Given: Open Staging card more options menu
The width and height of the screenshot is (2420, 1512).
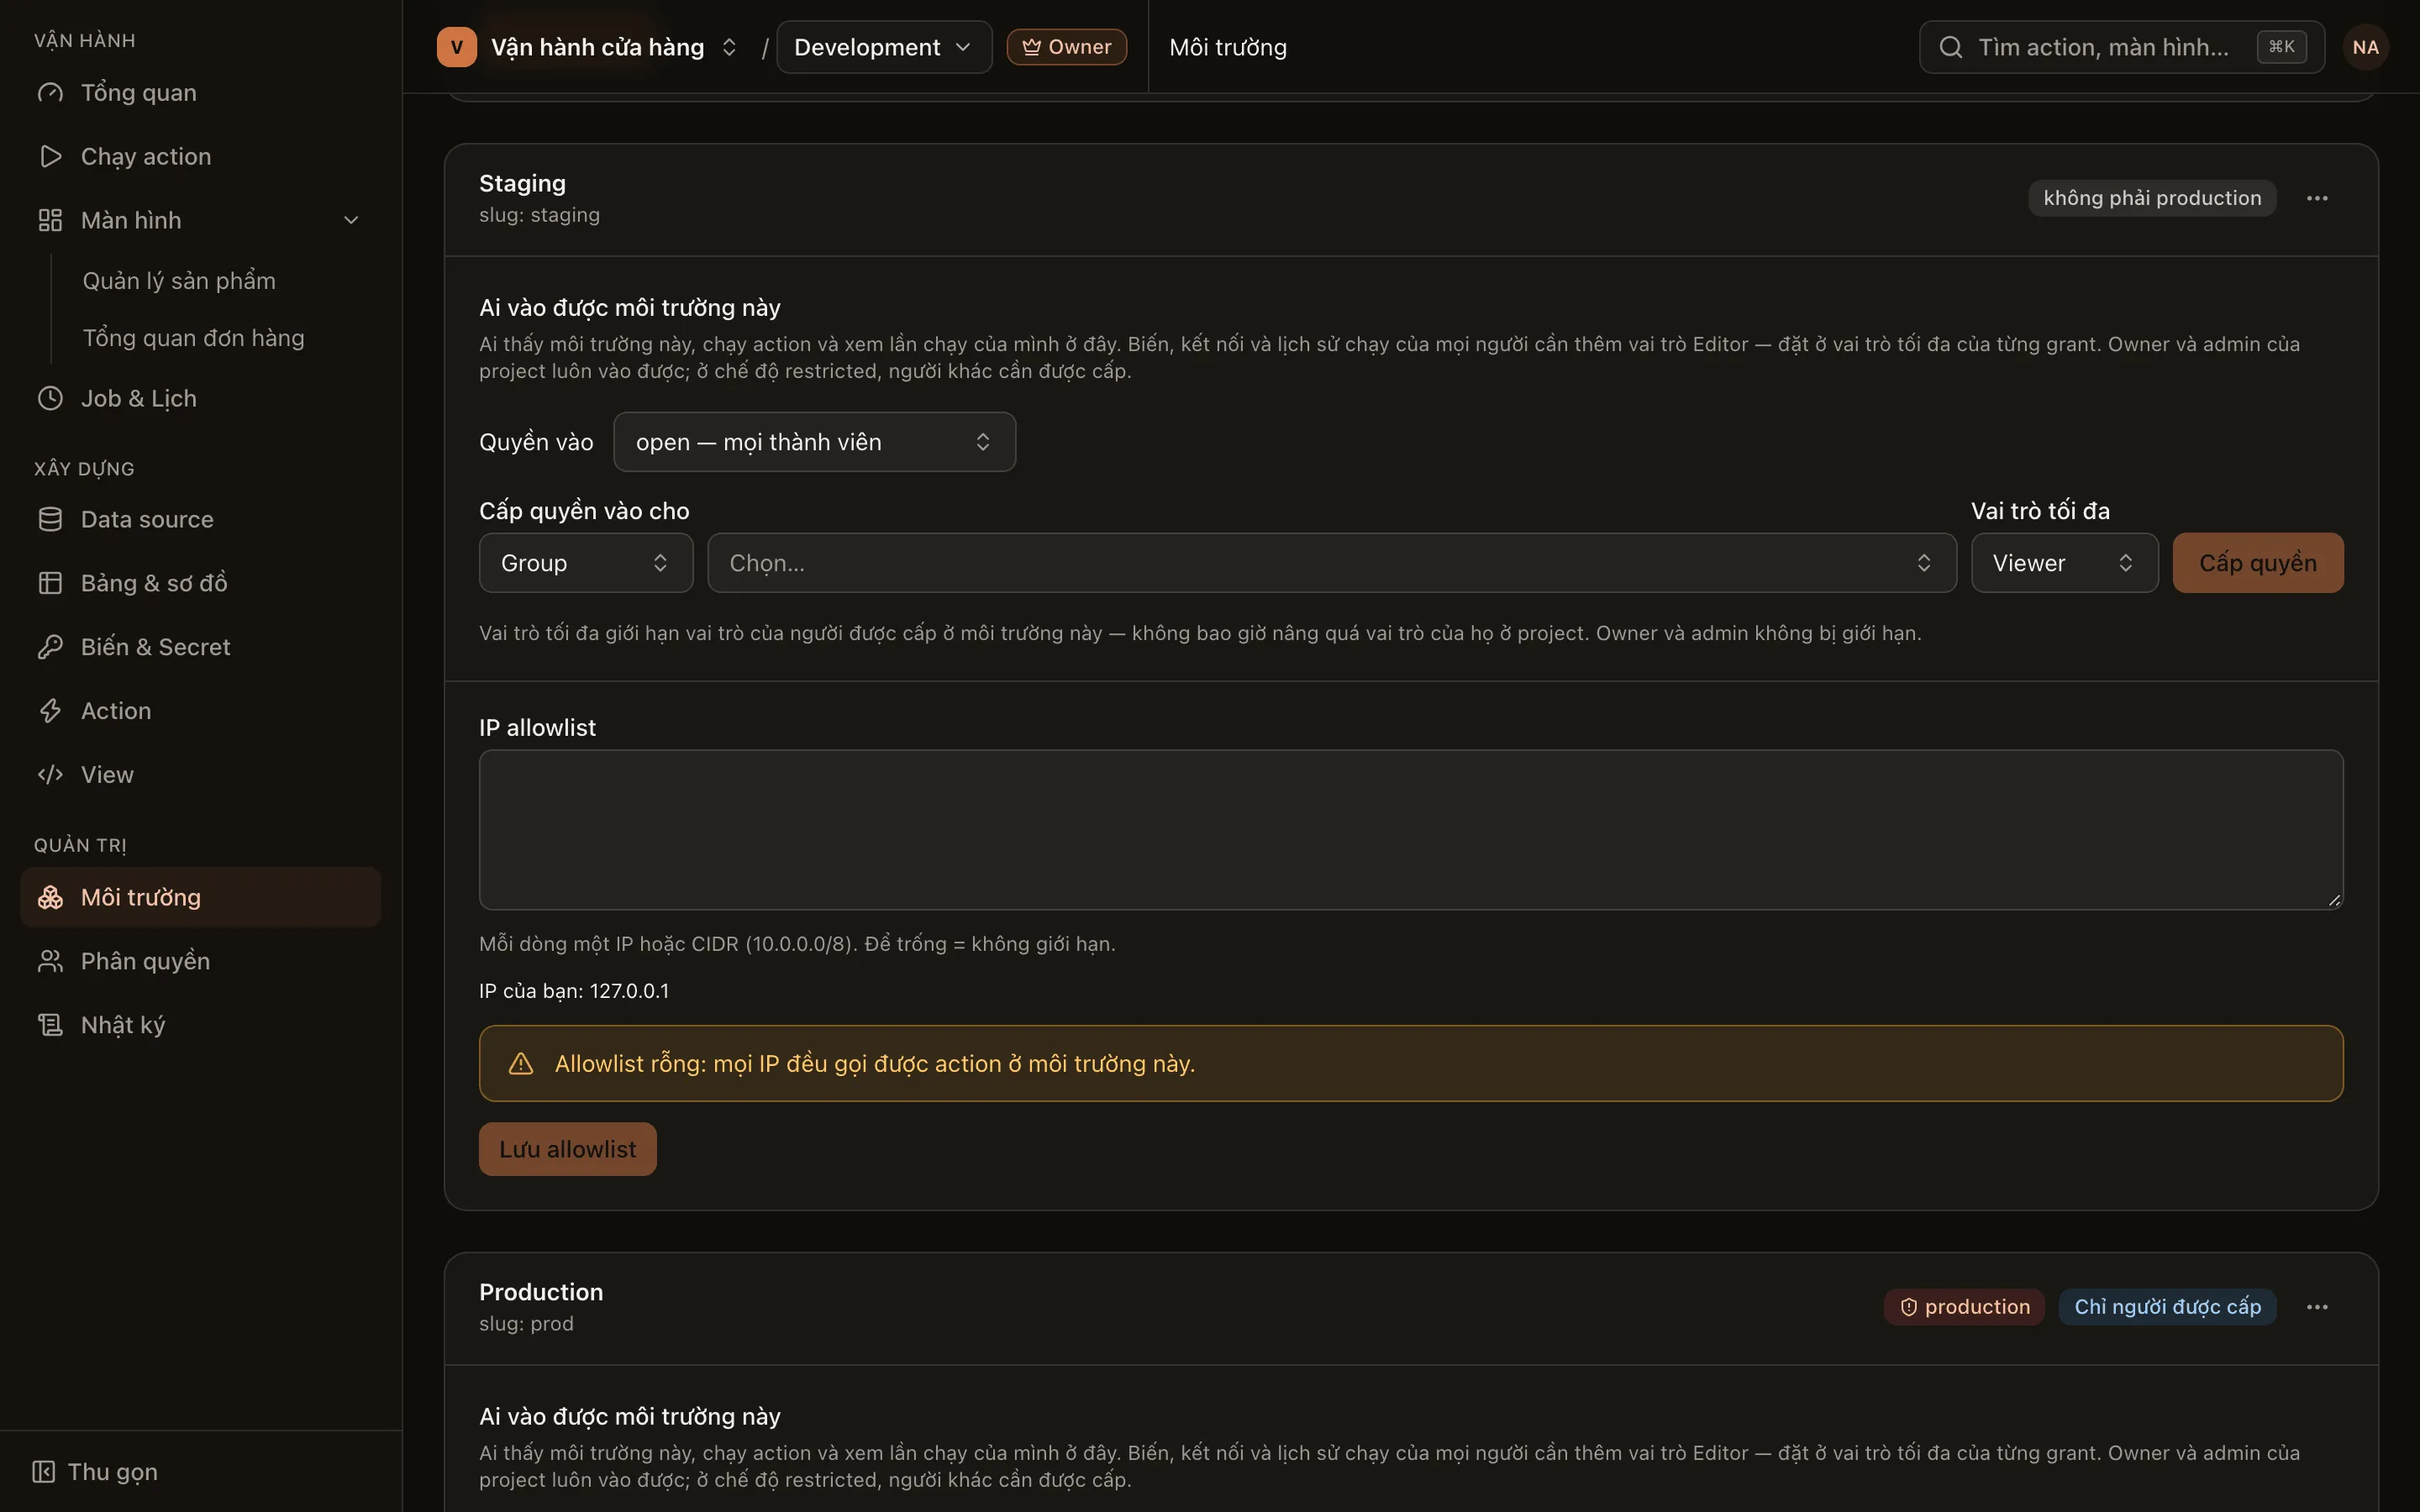Looking at the screenshot, I should [x=2317, y=198].
